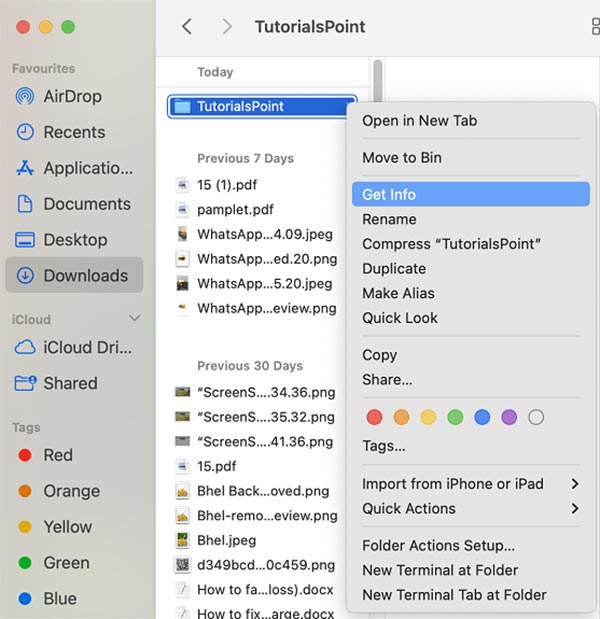
Task: Click the iCloud Drive cloud icon
Action: click(25, 347)
